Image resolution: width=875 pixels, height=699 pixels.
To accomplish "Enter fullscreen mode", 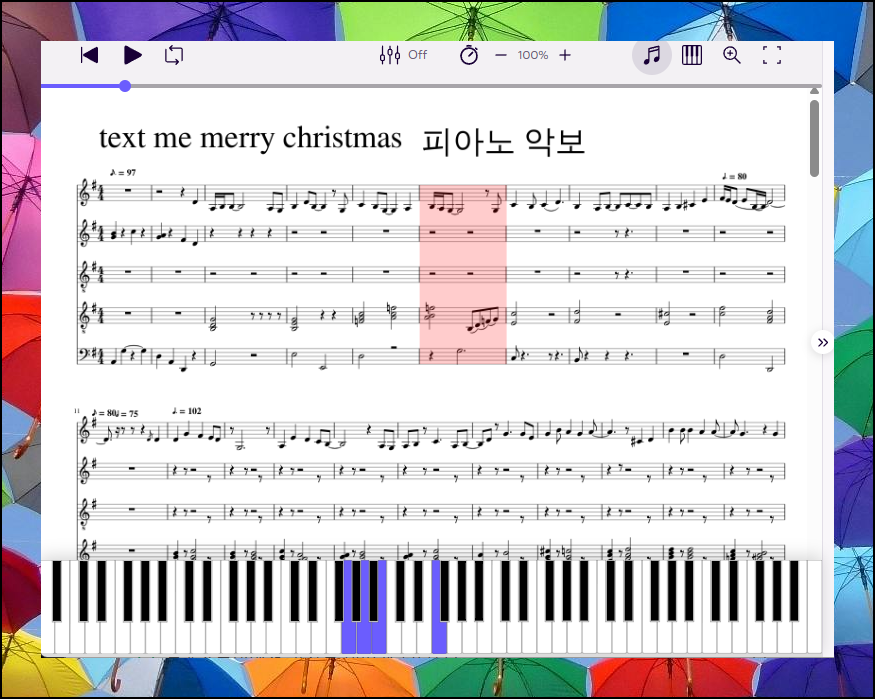I will tap(772, 55).
